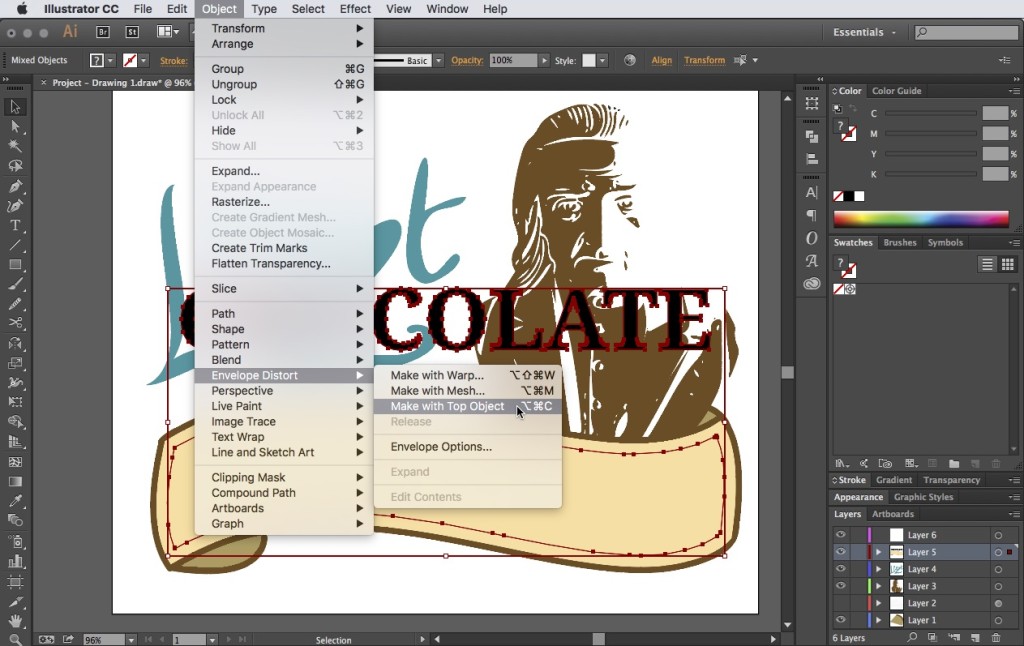Click the search field in the top bar
This screenshot has height=646, width=1024.
(x=967, y=32)
